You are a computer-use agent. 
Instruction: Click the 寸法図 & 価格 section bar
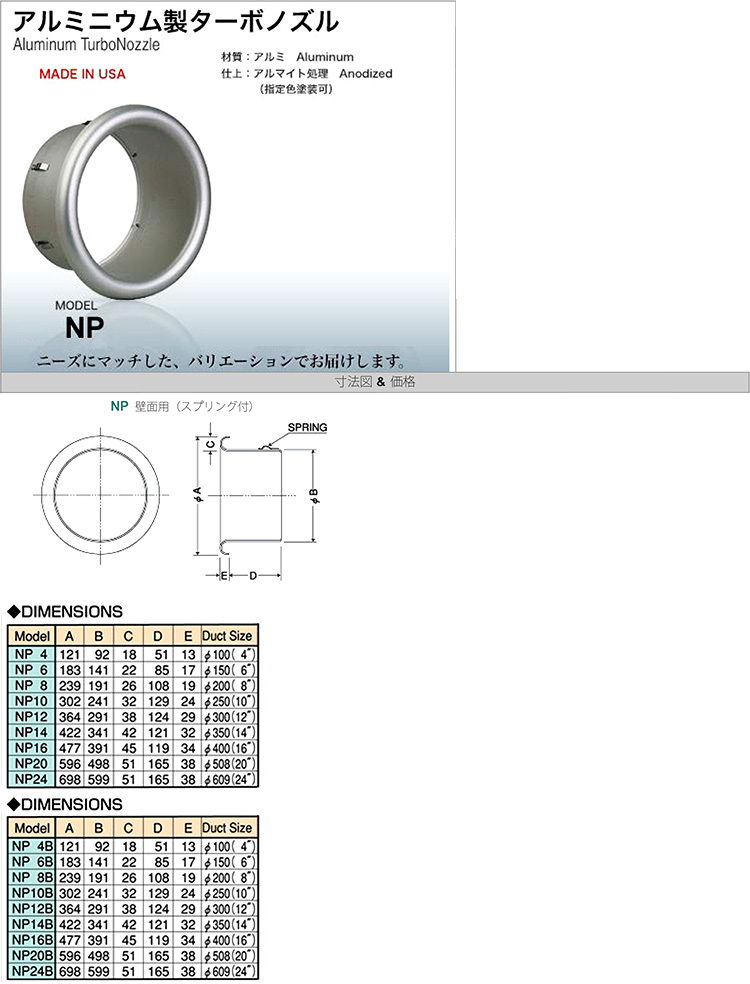point(375,382)
